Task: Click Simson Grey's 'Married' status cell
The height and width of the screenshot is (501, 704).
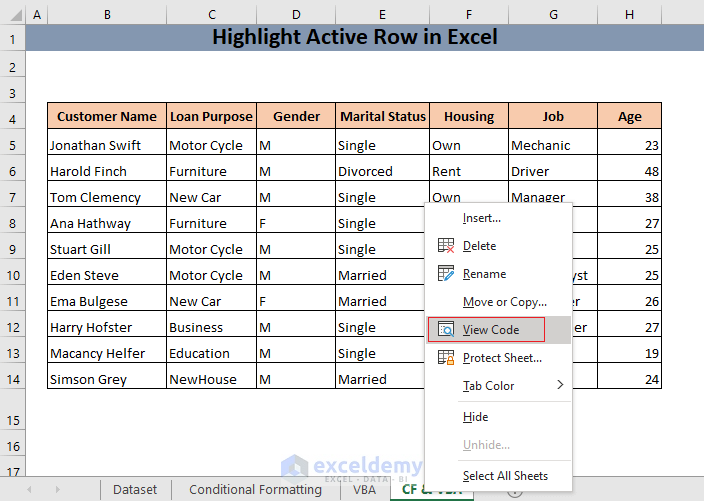Action: (380, 376)
